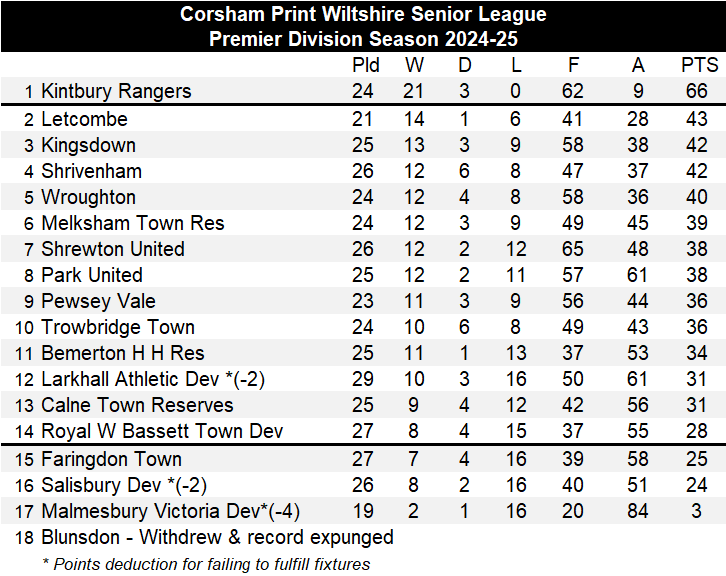Click the PTS column header
Screen dimensions: 726x576
coord(699,65)
